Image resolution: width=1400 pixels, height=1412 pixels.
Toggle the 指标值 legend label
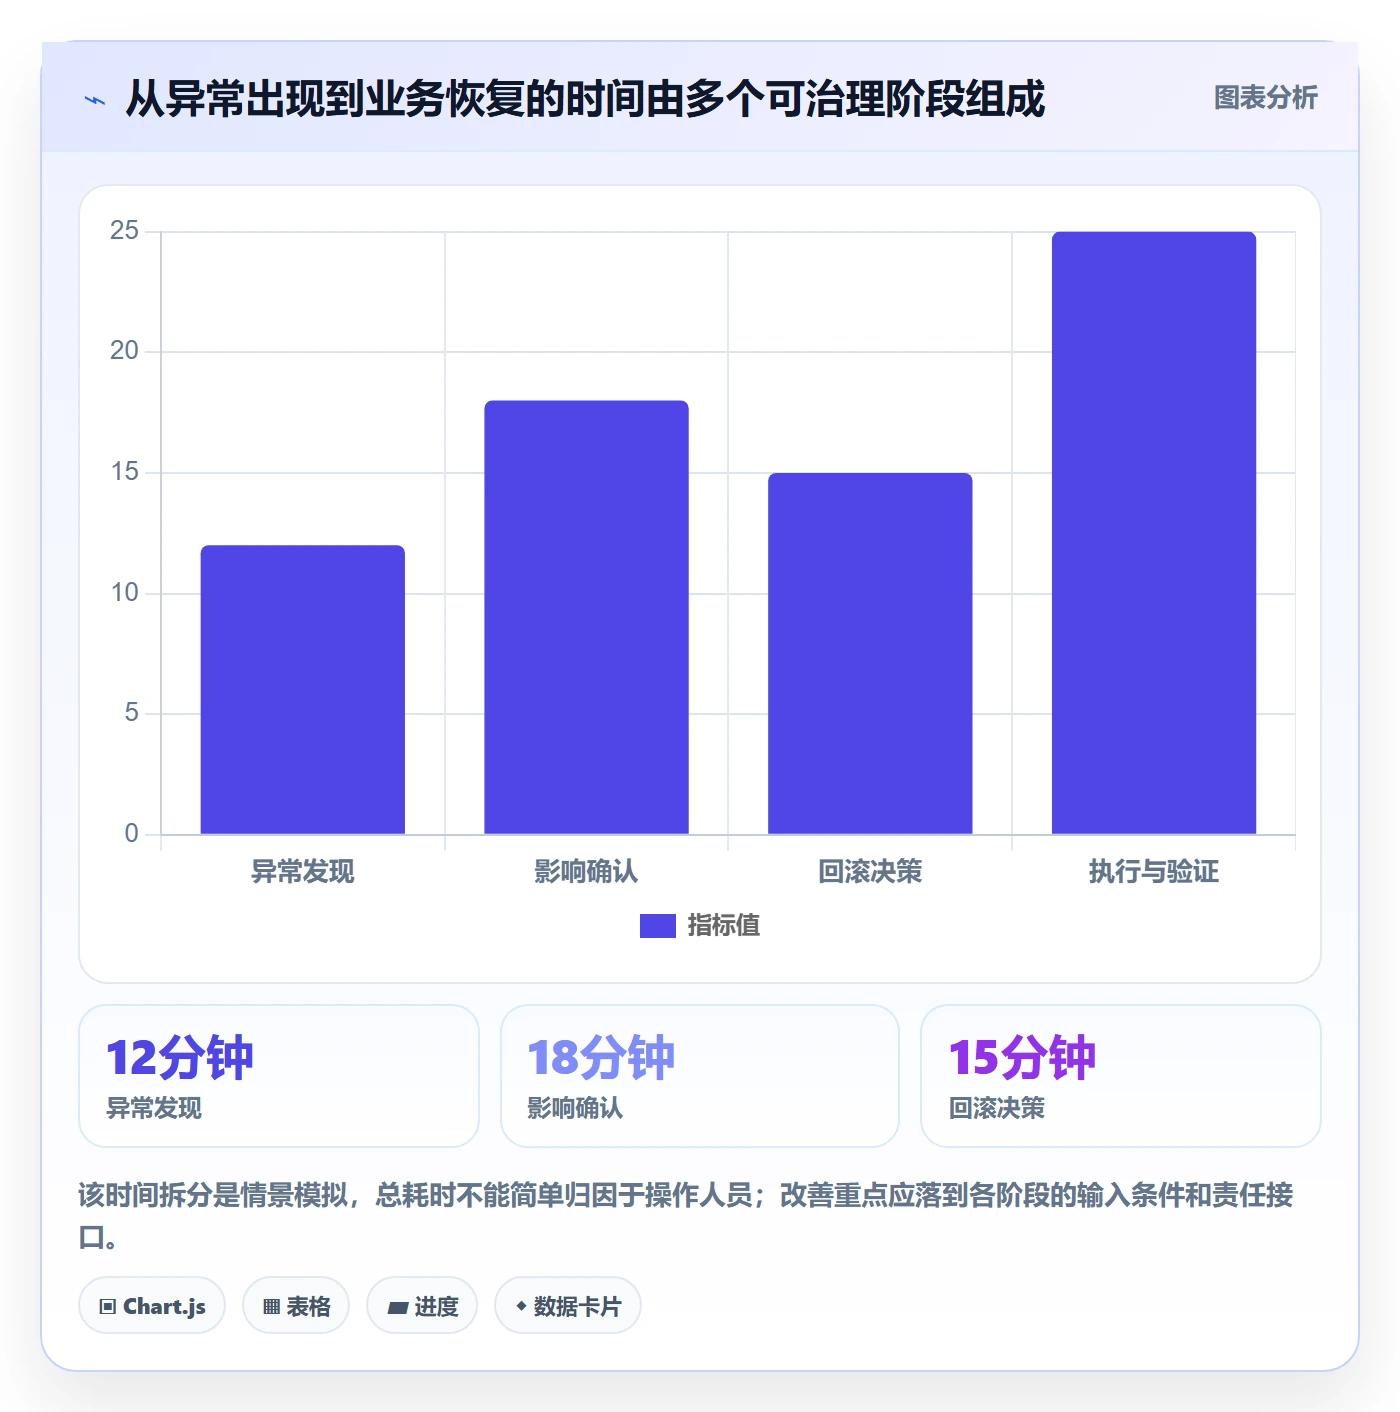724,926
